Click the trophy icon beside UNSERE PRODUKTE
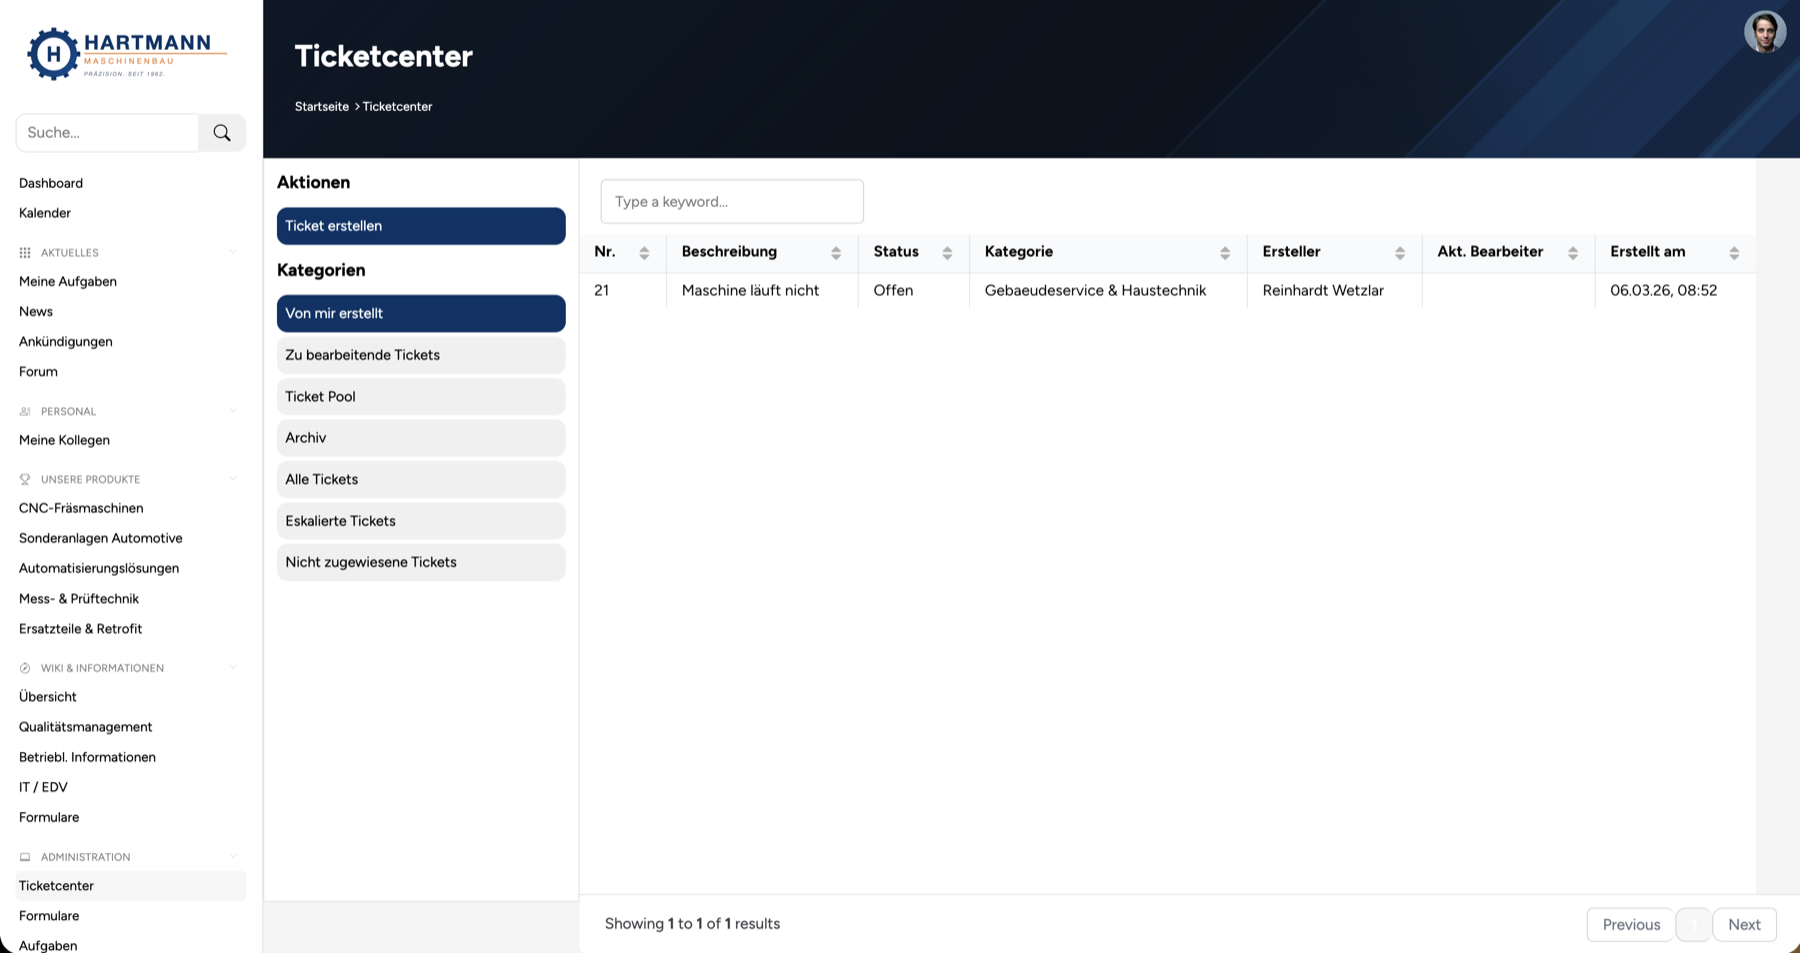Image resolution: width=1800 pixels, height=953 pixels. click(x=23, y=479)
